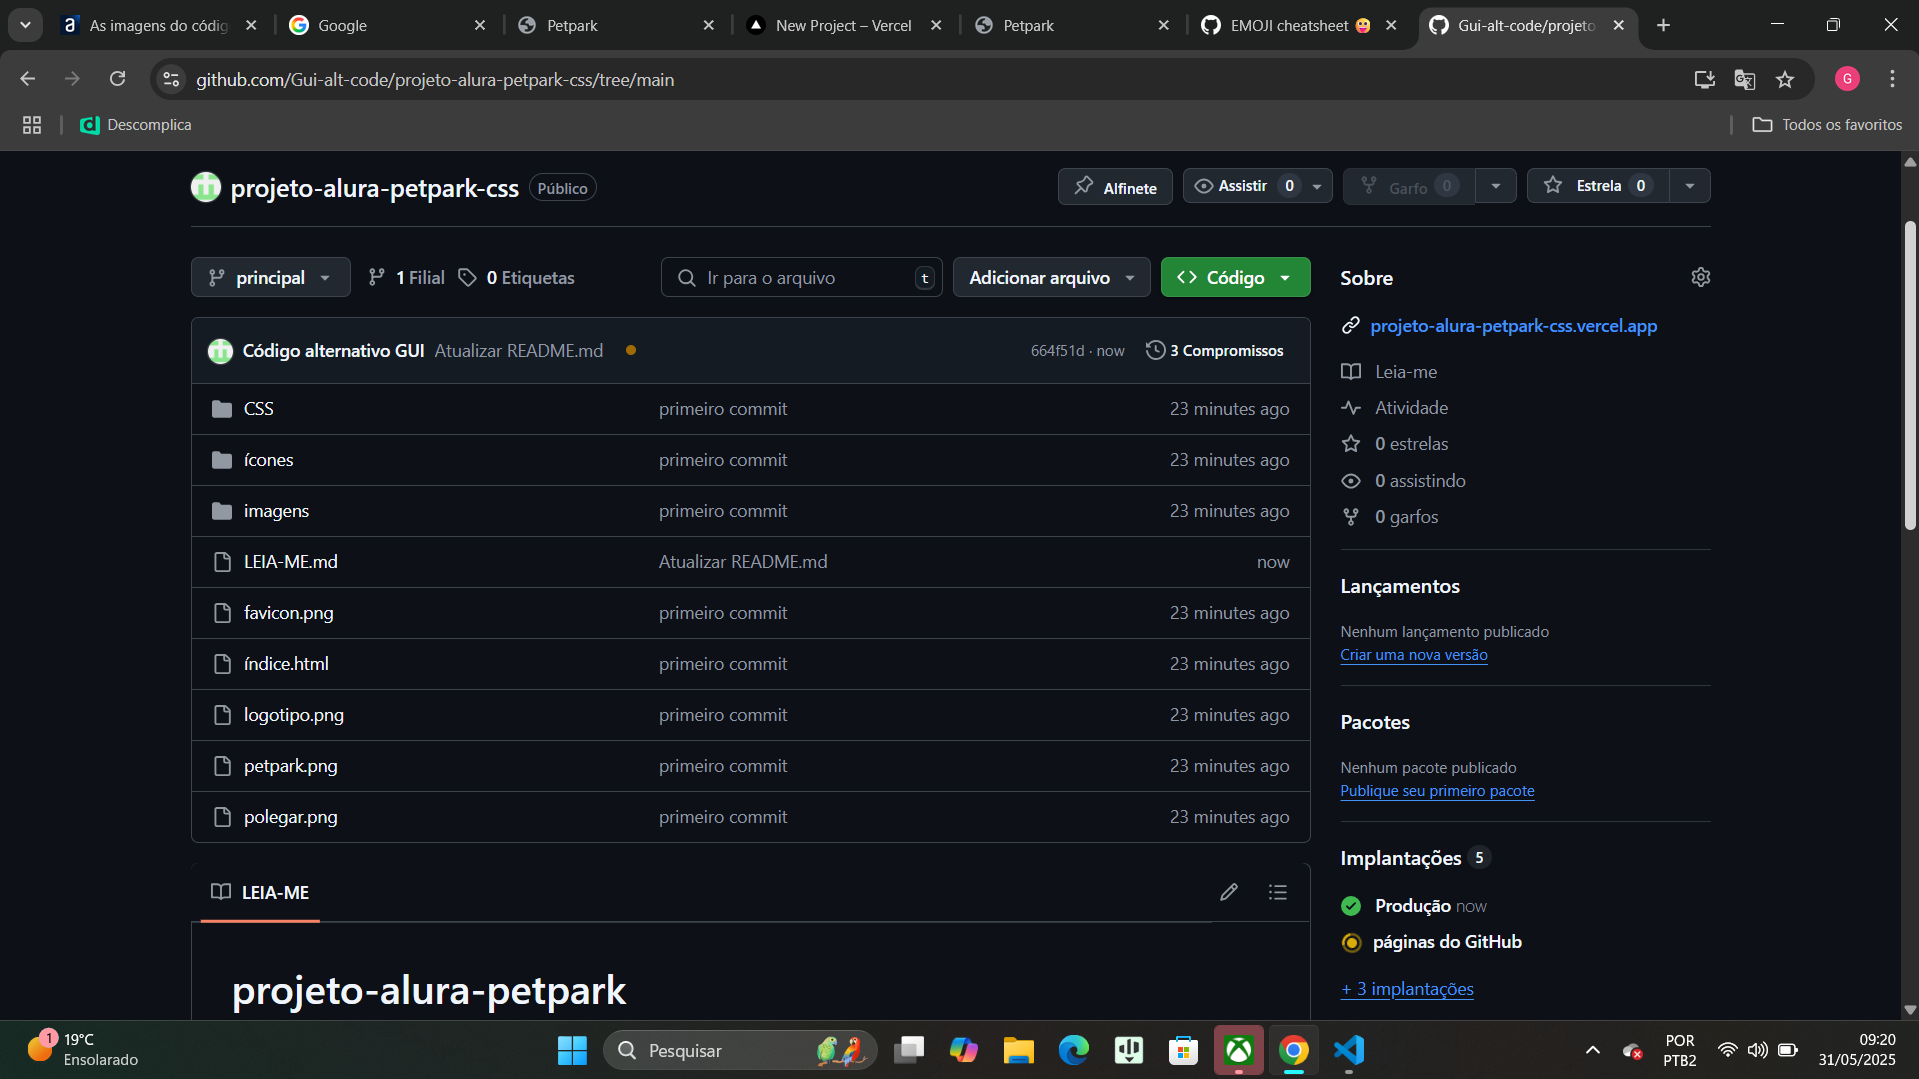Open the Chrome apps grid shortcut
Screen dimensions: 1919x1079
(x=32, y=125)
